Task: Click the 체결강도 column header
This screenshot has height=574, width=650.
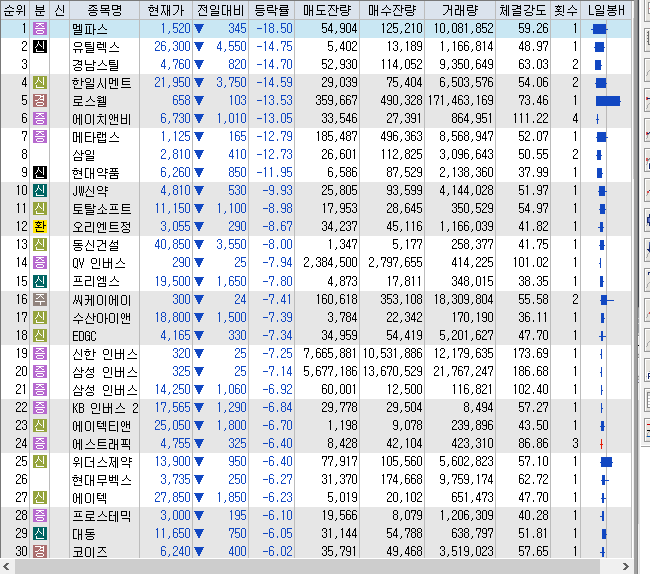Action: [523, 10]
